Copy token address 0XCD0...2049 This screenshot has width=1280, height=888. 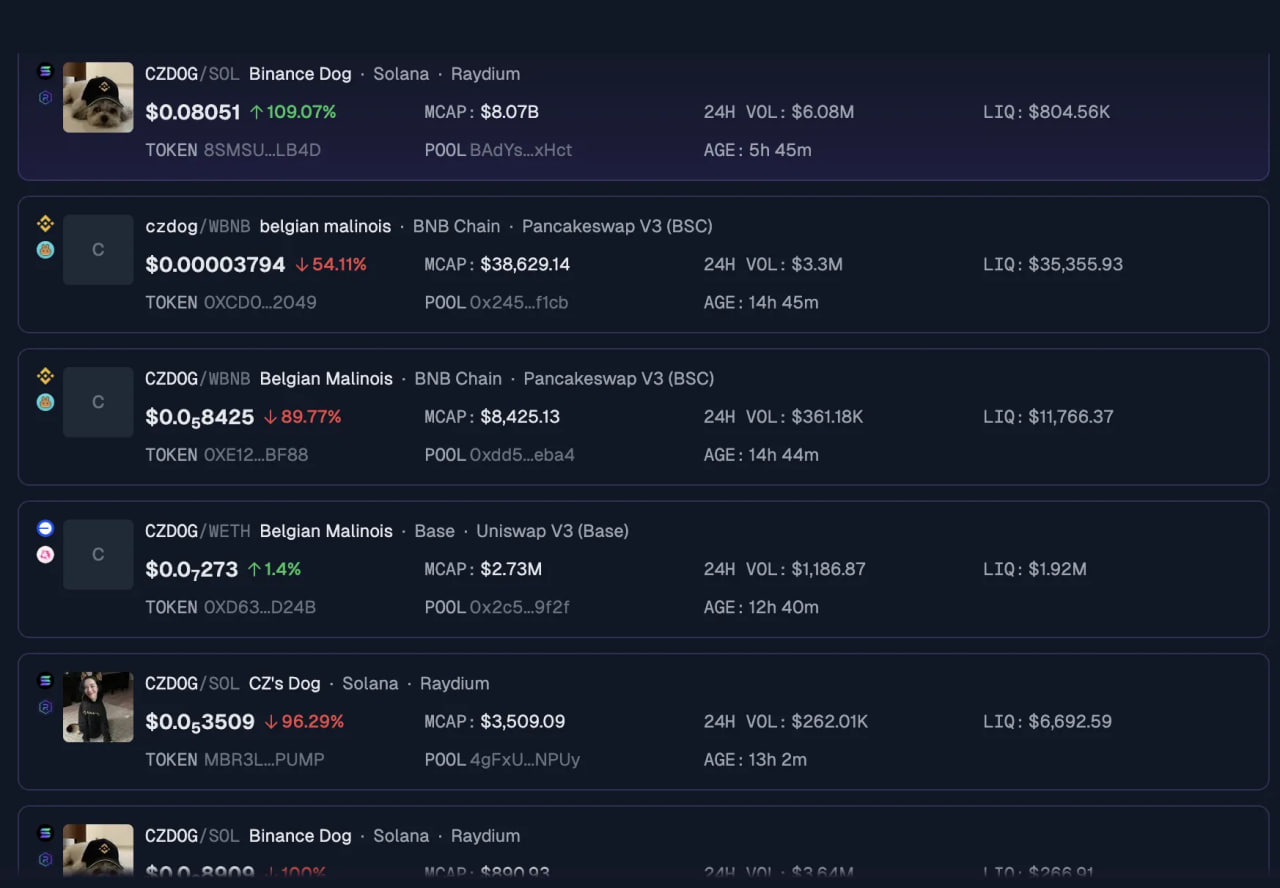tap(260, 303)
